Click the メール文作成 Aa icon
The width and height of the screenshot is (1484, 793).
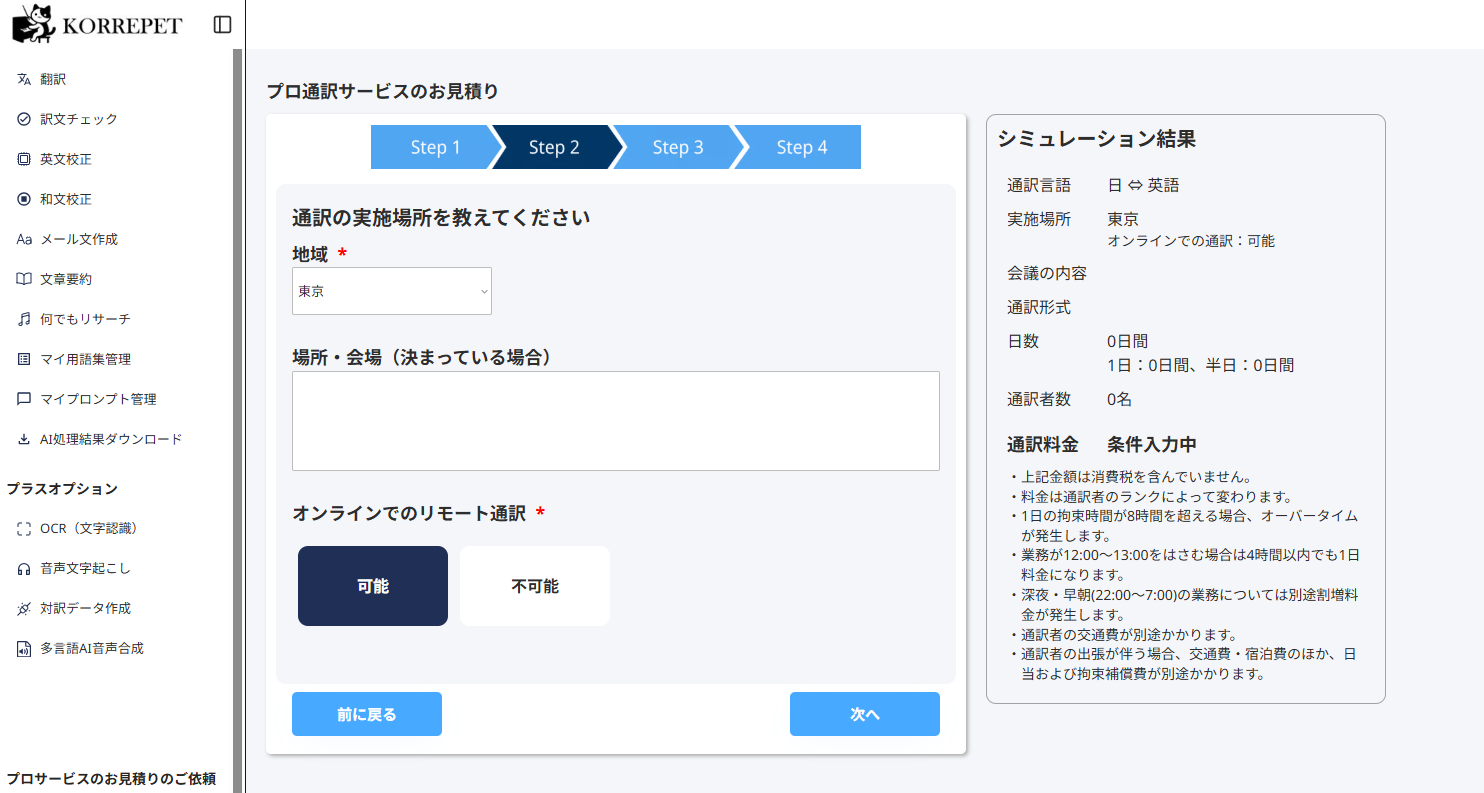point(24,239)
